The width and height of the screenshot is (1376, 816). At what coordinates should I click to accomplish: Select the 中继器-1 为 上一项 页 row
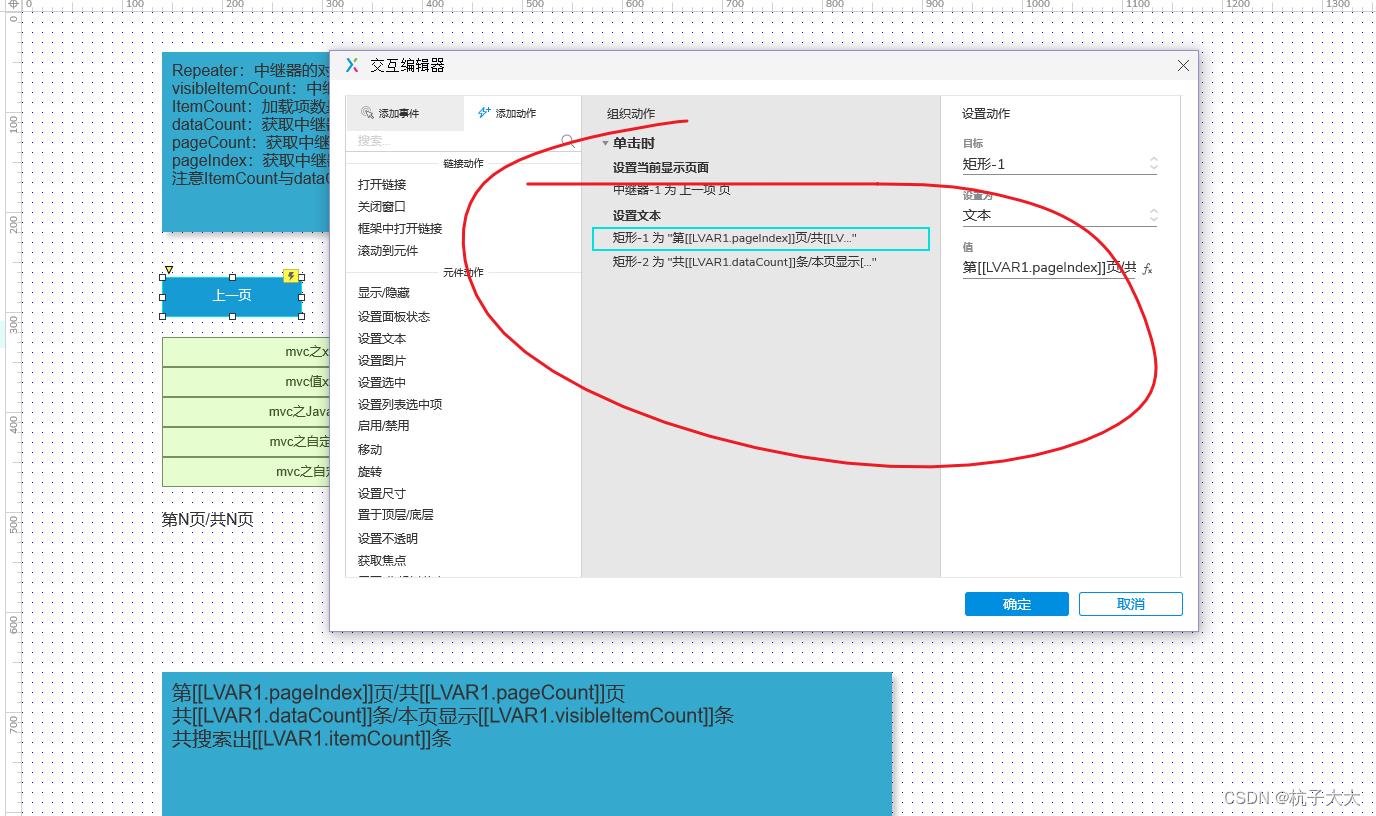click(x=671, y=190)
